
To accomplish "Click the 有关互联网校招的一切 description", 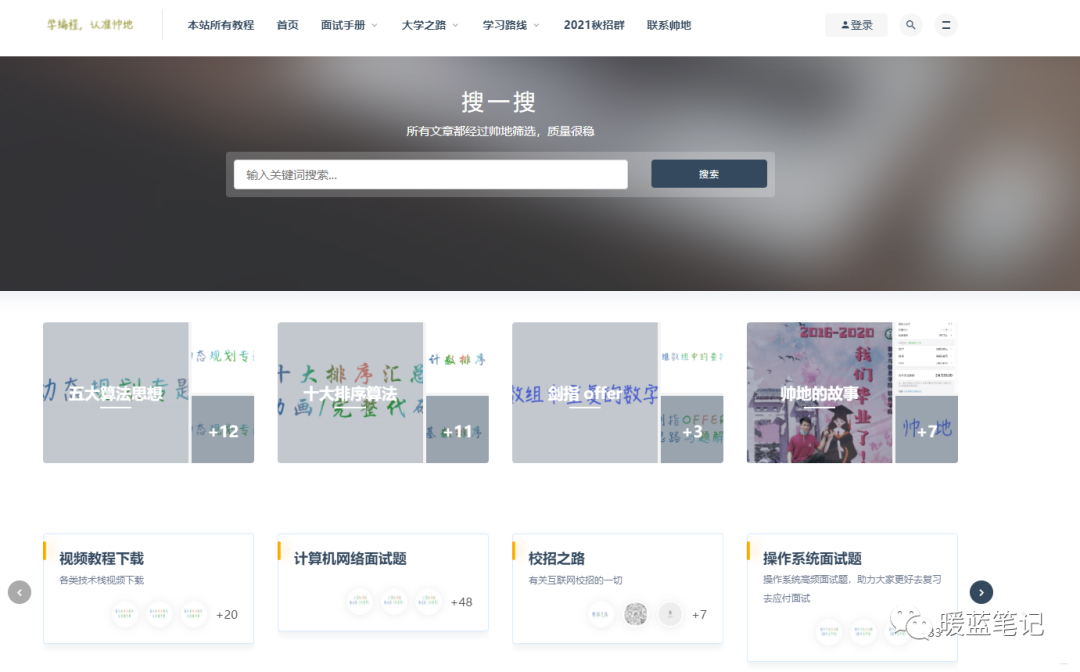I will [x=575, y=580].
